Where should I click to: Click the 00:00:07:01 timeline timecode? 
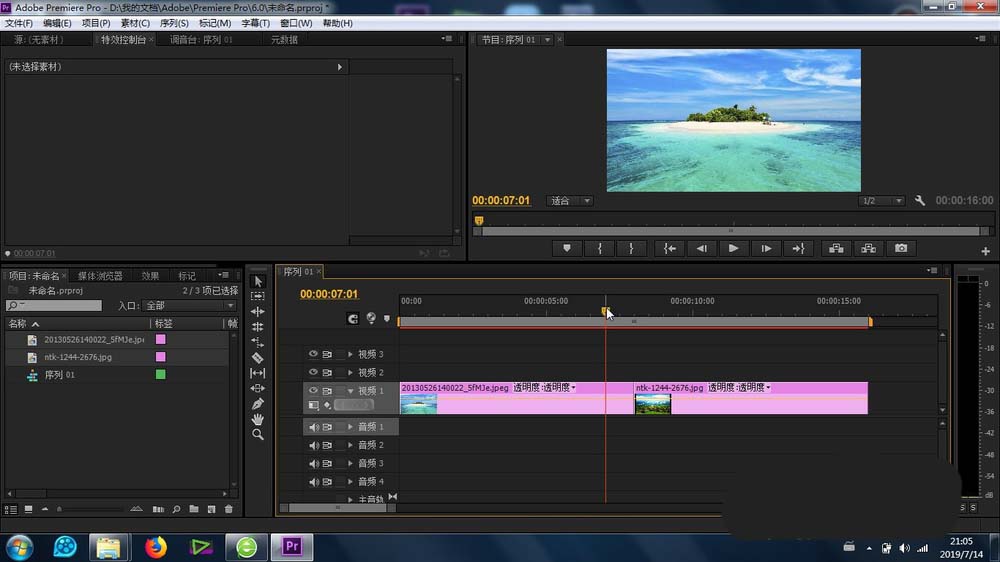(x=329, y=294)
